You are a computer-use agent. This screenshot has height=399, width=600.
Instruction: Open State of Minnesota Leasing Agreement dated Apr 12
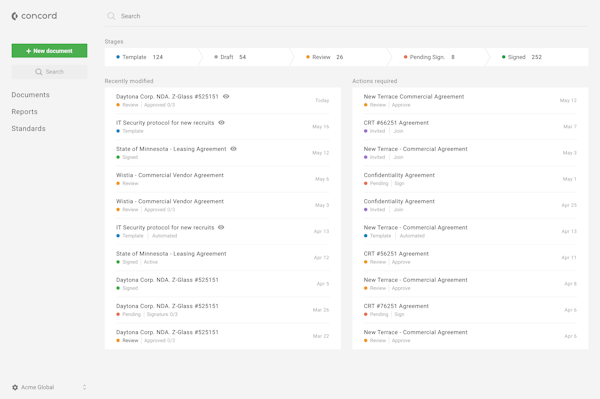click(x=223, y=257)
